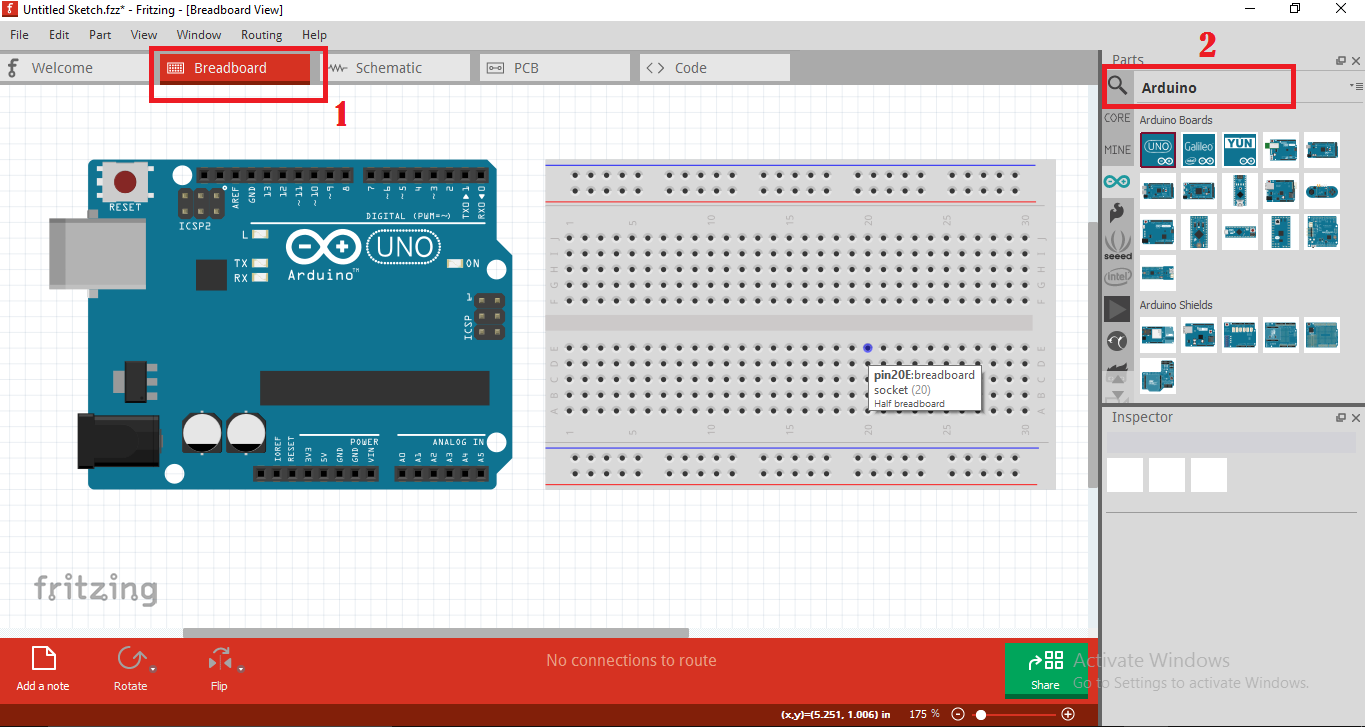Image resolution: width=1365 pixels, height=727 pixels.
Task: Select the Arduino parts bin icon
Action: [x=1117, y=181]
